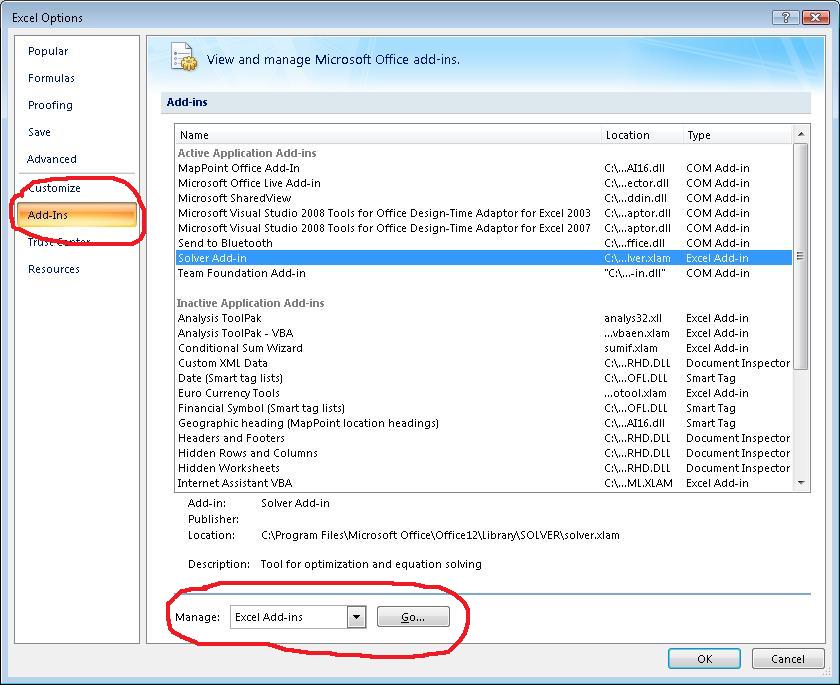
Task: Click the Help question mark button
Action: point(785,18)
